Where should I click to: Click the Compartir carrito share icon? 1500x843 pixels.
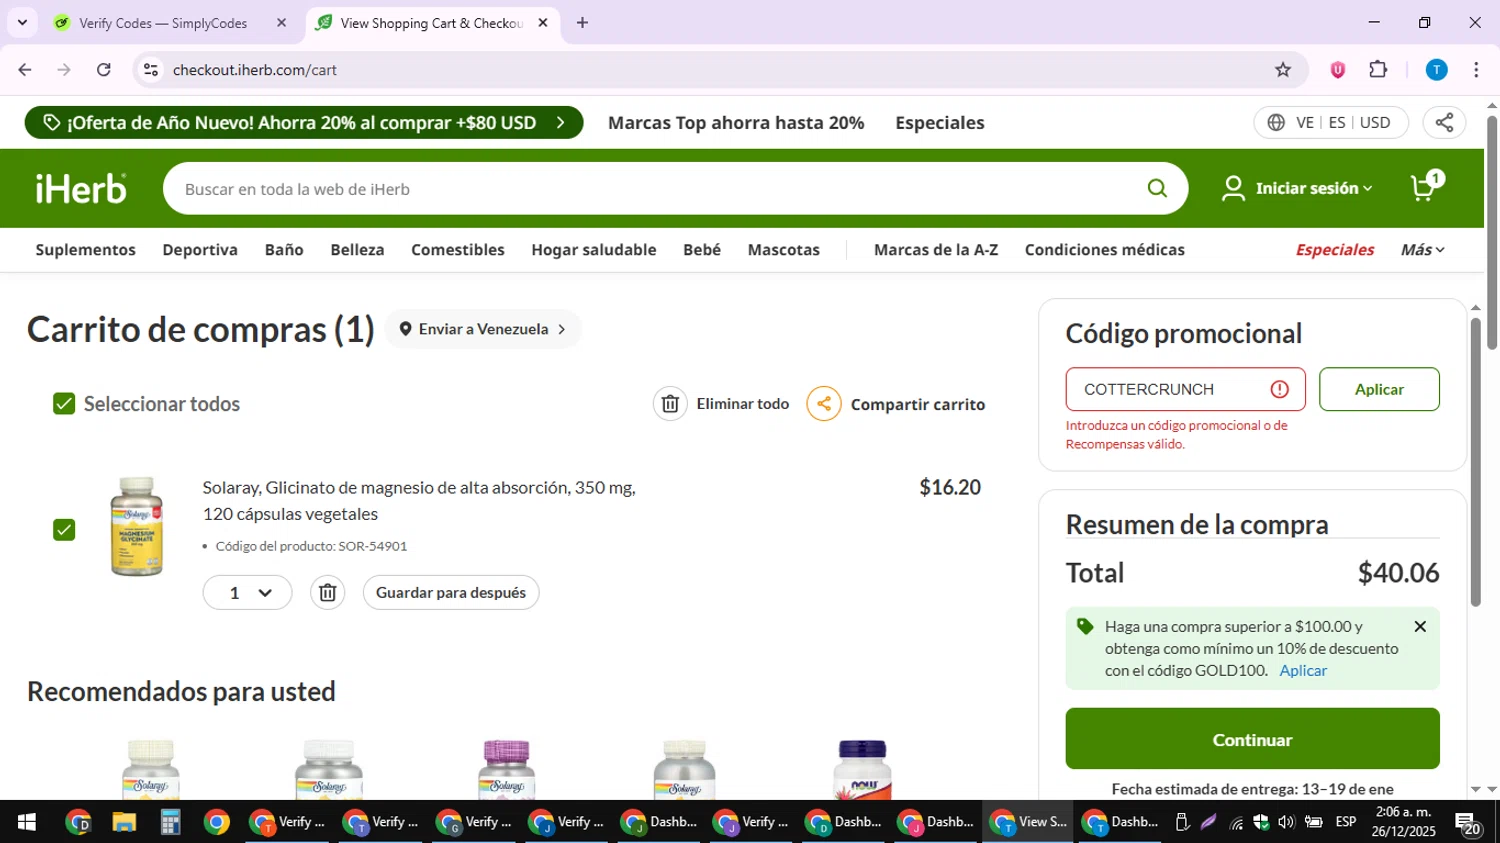coord(824,404)
